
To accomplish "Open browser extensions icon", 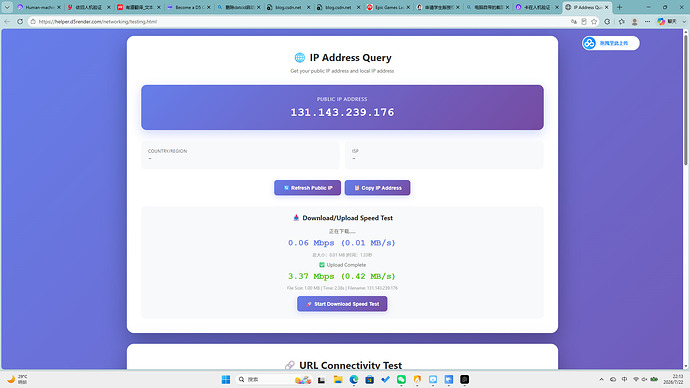I will pyautogui.click(x=607, y=21).
